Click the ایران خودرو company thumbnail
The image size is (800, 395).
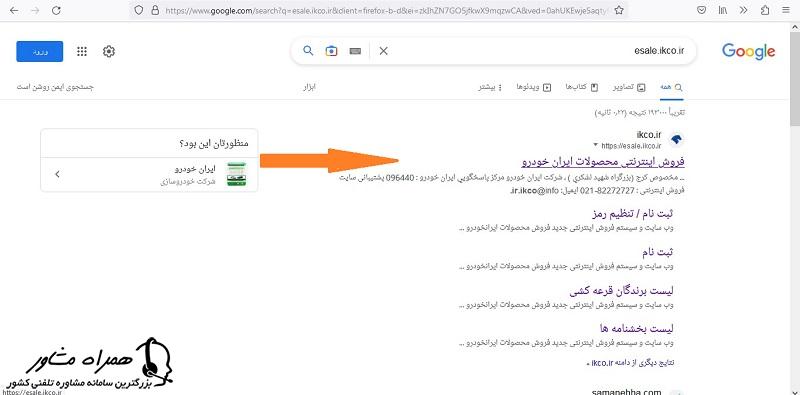point(236,174)
